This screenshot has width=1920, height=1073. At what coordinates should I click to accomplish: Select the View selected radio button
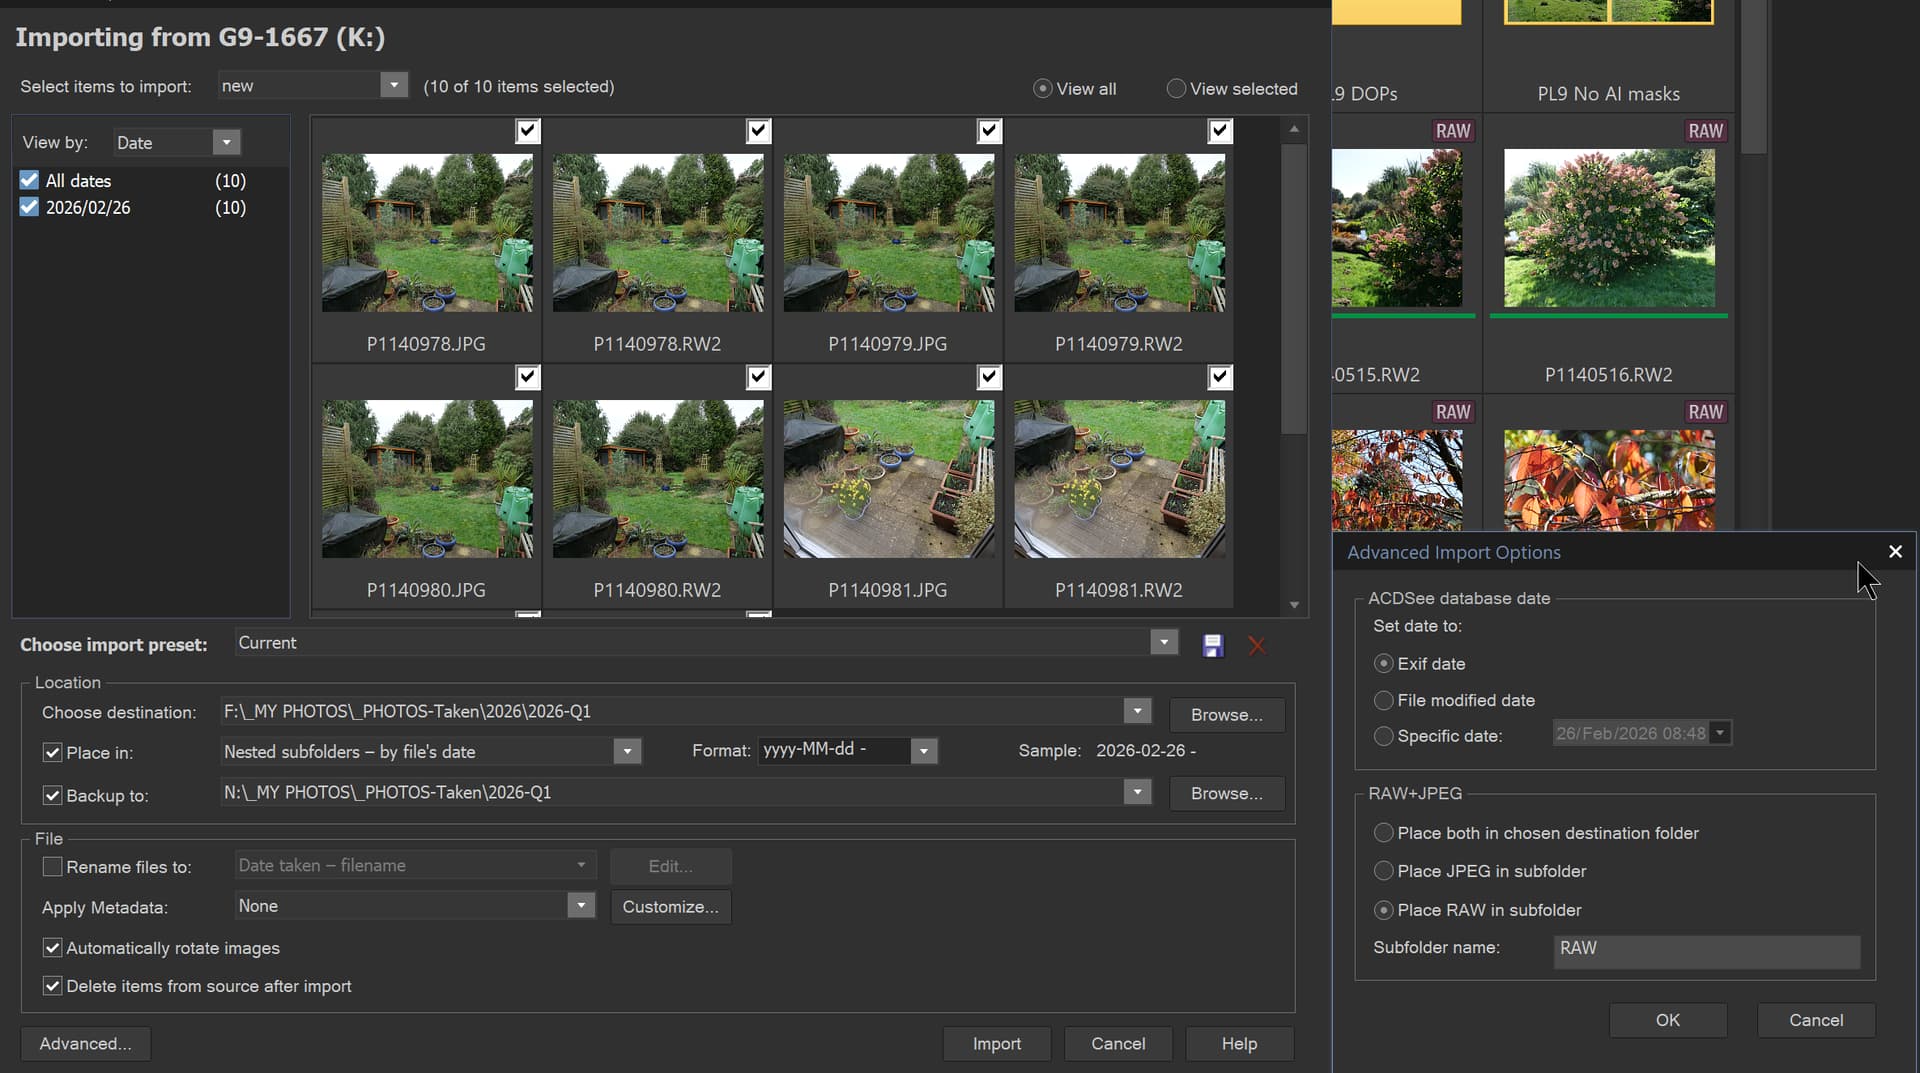[x=1176, y=89]
